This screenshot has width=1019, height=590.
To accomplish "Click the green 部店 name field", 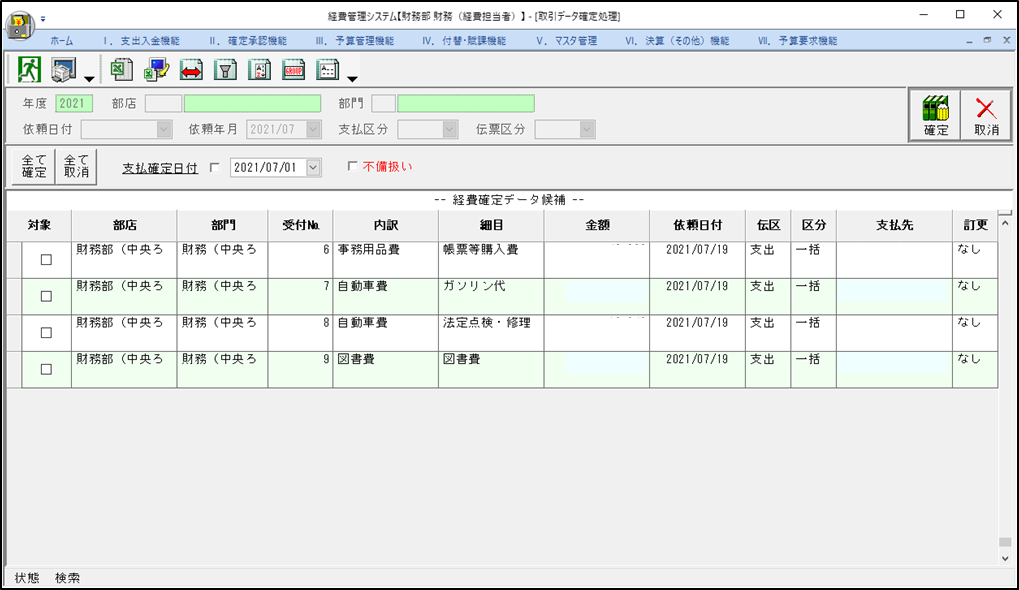I will coord(252,103).
